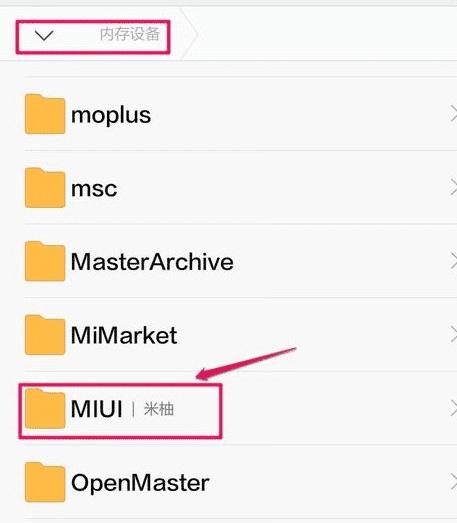
Task: Click the 内存设备 breadcrumb label
Action: click(130, 34)
